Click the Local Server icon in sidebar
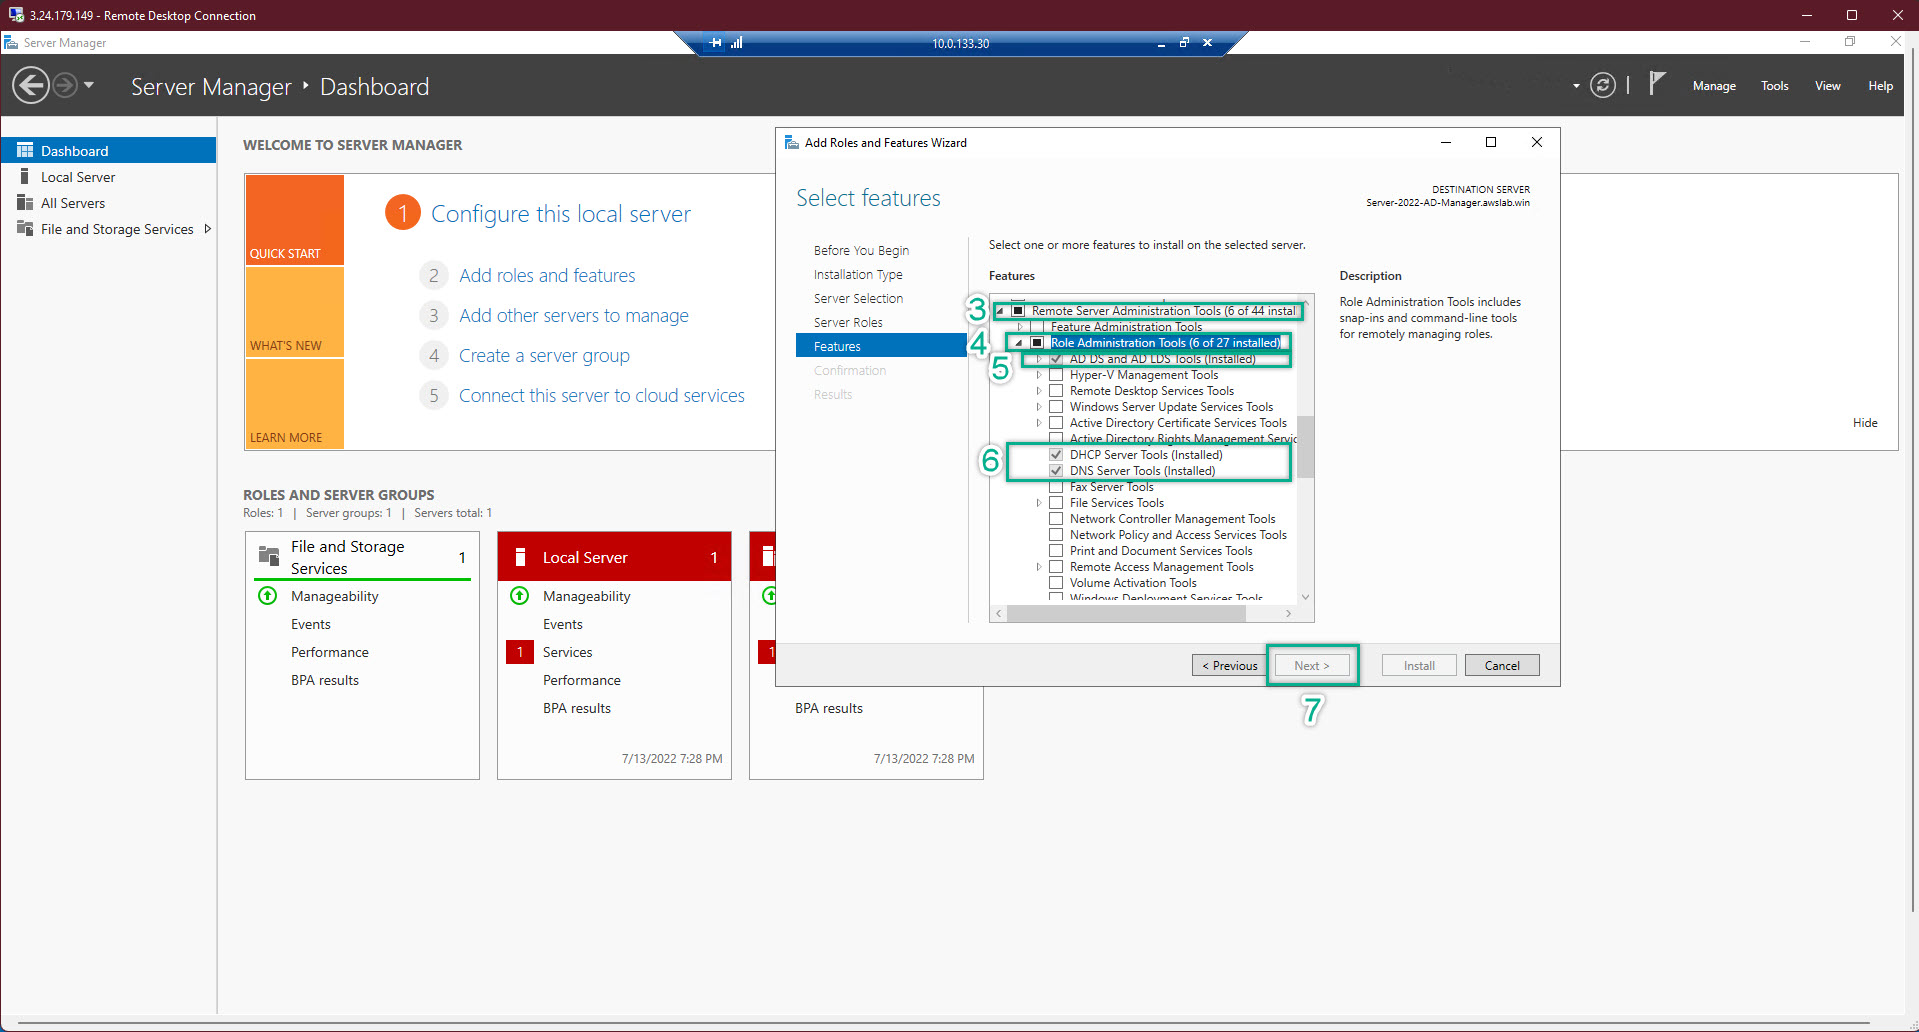 24,176
